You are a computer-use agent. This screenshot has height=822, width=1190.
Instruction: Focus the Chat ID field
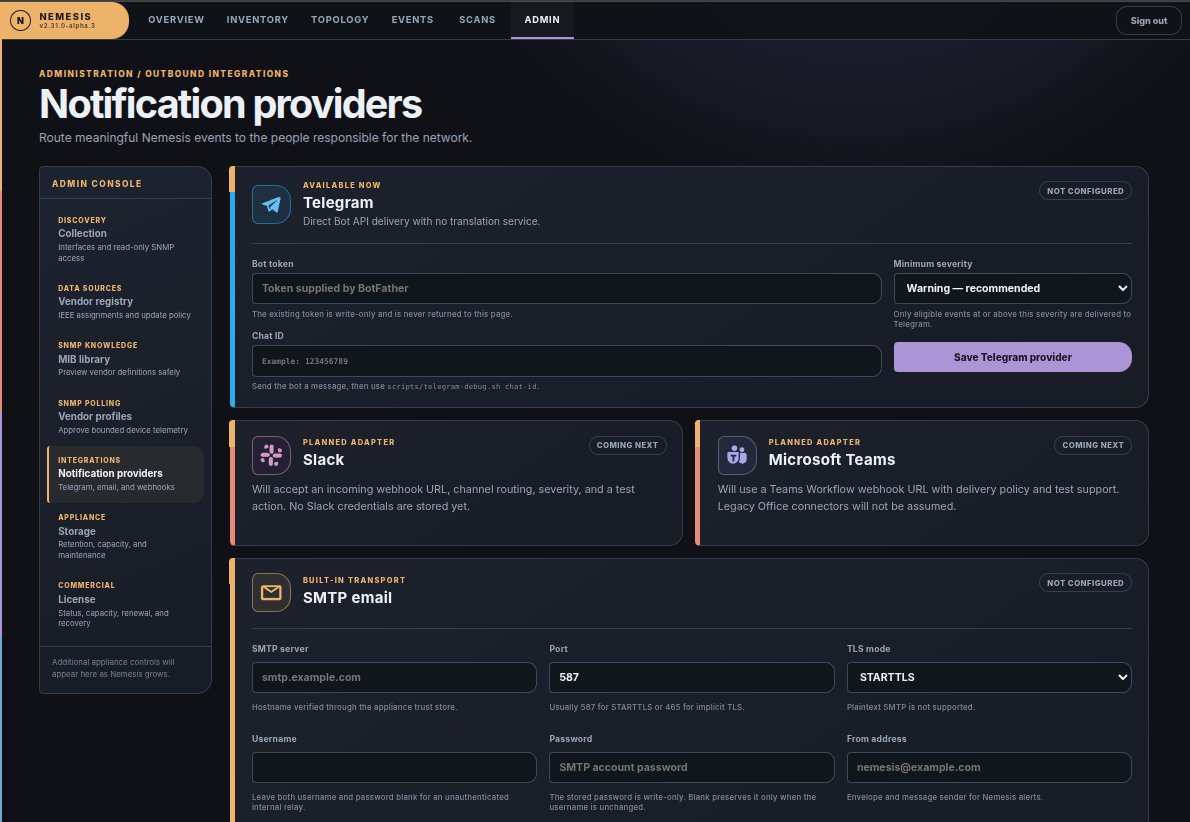(x=566, y=361)
